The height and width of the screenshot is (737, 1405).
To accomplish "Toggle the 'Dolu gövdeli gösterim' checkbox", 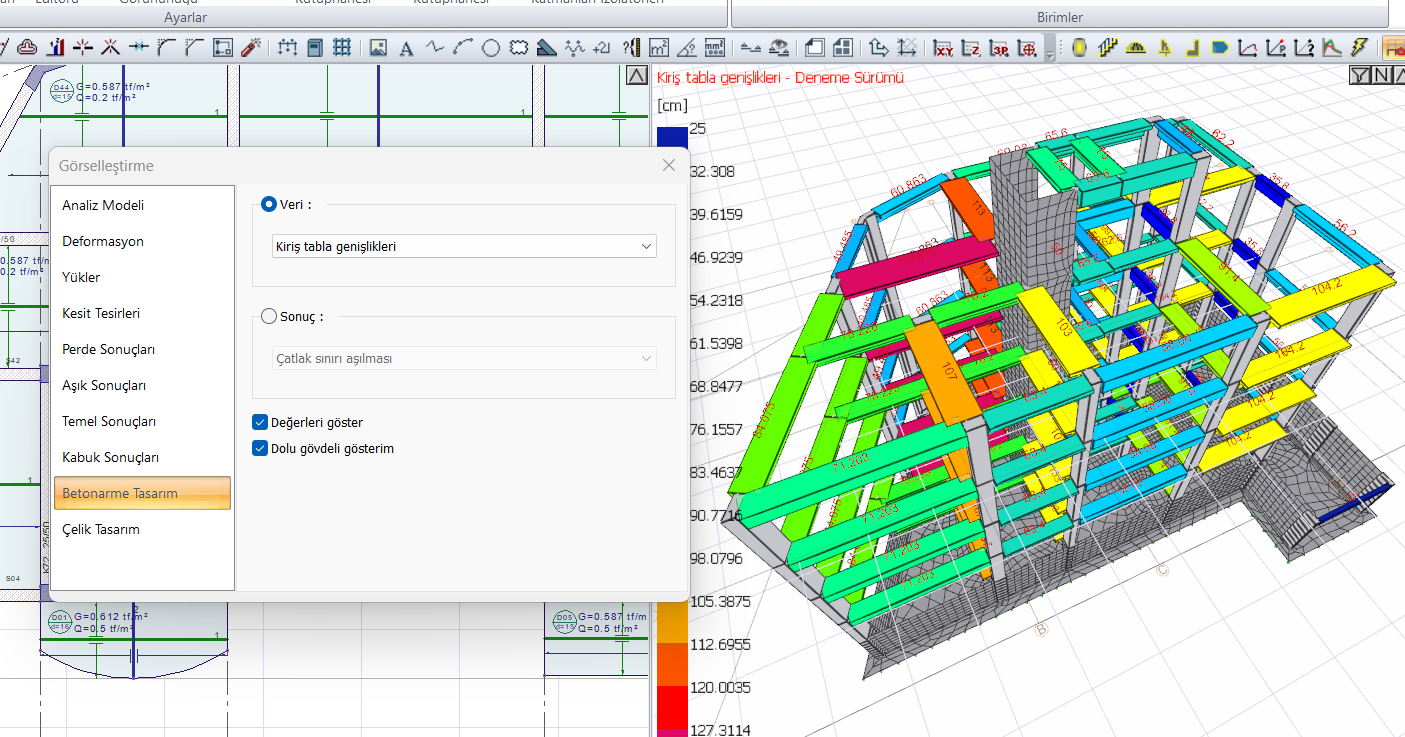I will 260,448.
